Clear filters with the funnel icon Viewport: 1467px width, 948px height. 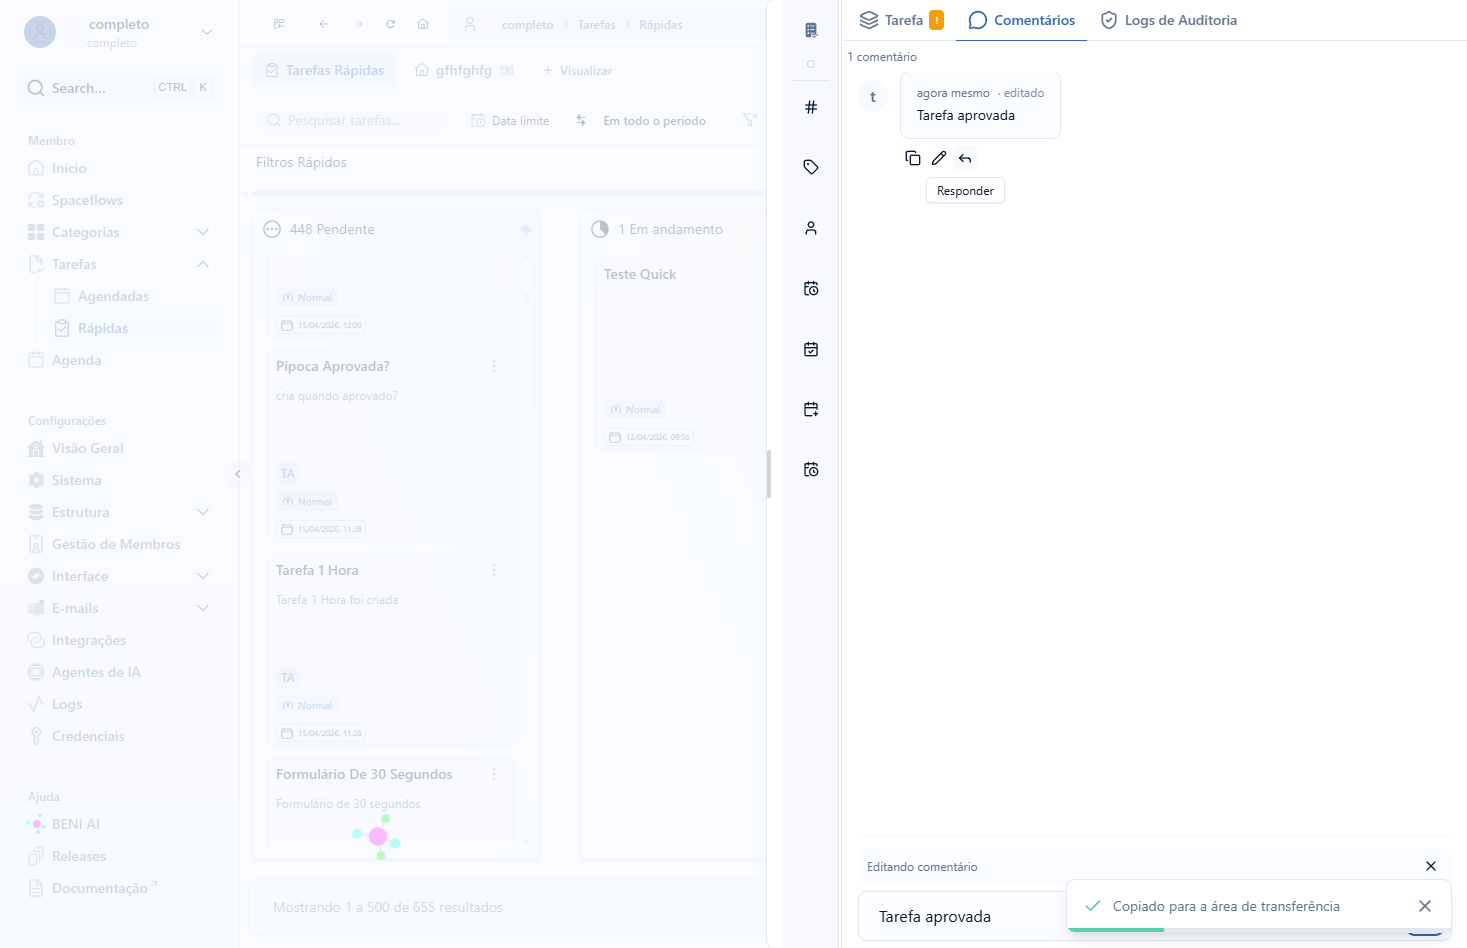pos(750,120)
